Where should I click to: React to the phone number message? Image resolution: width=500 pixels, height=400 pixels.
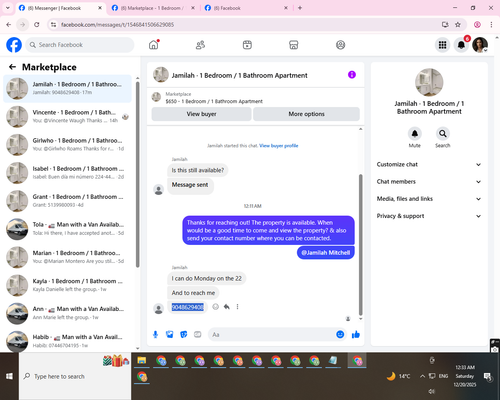coord(216,307)
